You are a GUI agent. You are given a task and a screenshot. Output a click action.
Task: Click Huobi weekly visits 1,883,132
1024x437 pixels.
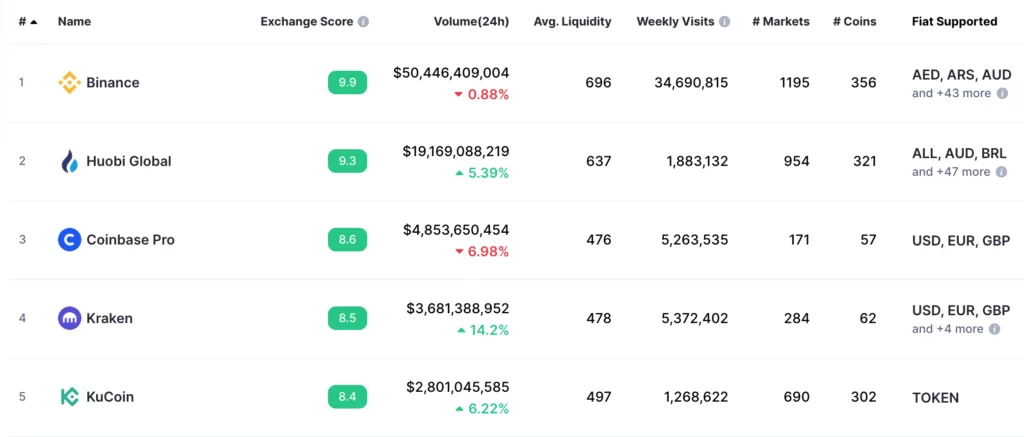coord(697,161)
